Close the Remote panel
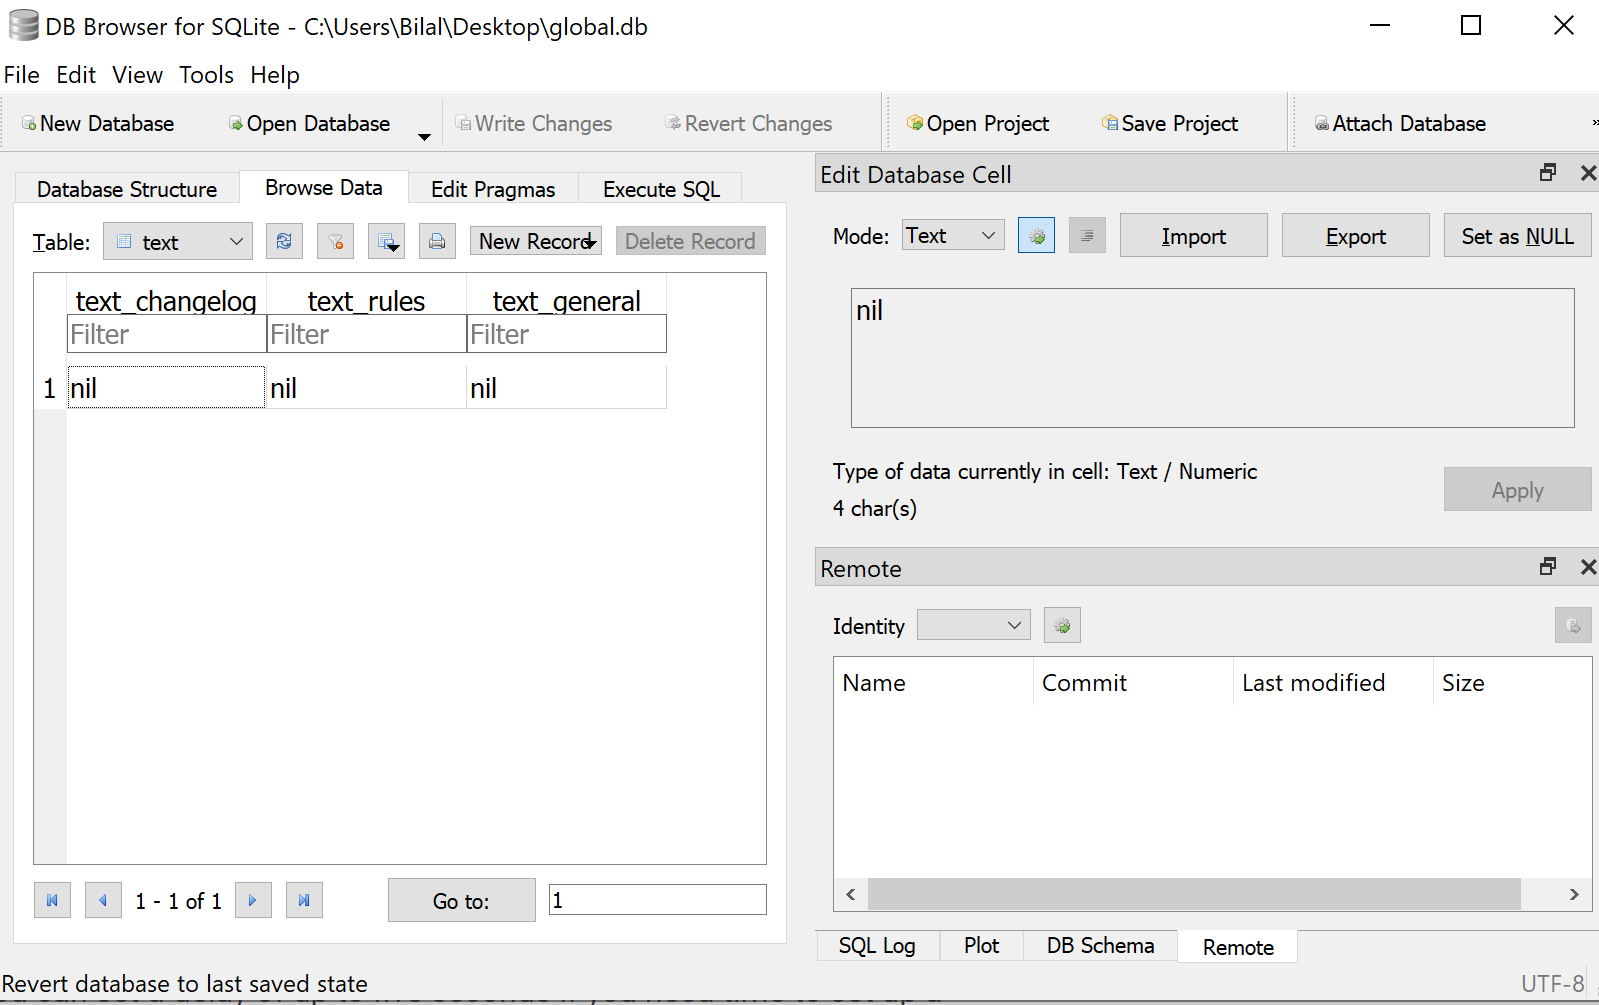This screenshot has height=1005, width=1599. point(1588,567)
